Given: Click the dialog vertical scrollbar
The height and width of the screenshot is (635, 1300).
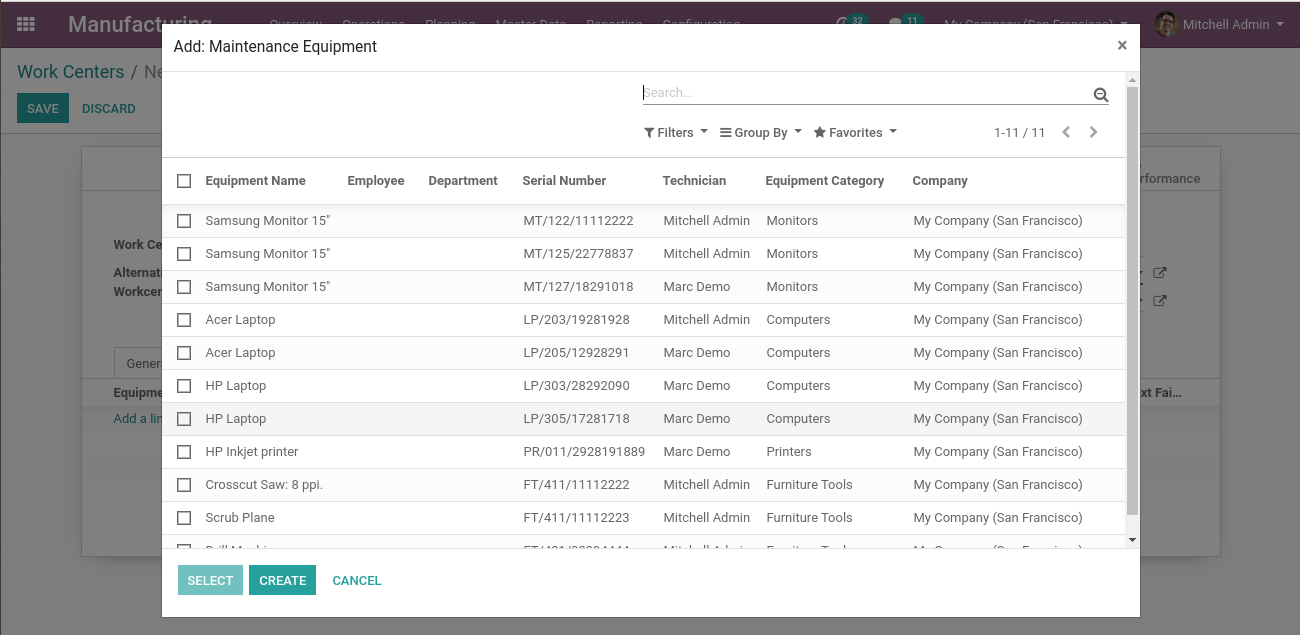Looking at the screenshot, I should click(1132, 300).
